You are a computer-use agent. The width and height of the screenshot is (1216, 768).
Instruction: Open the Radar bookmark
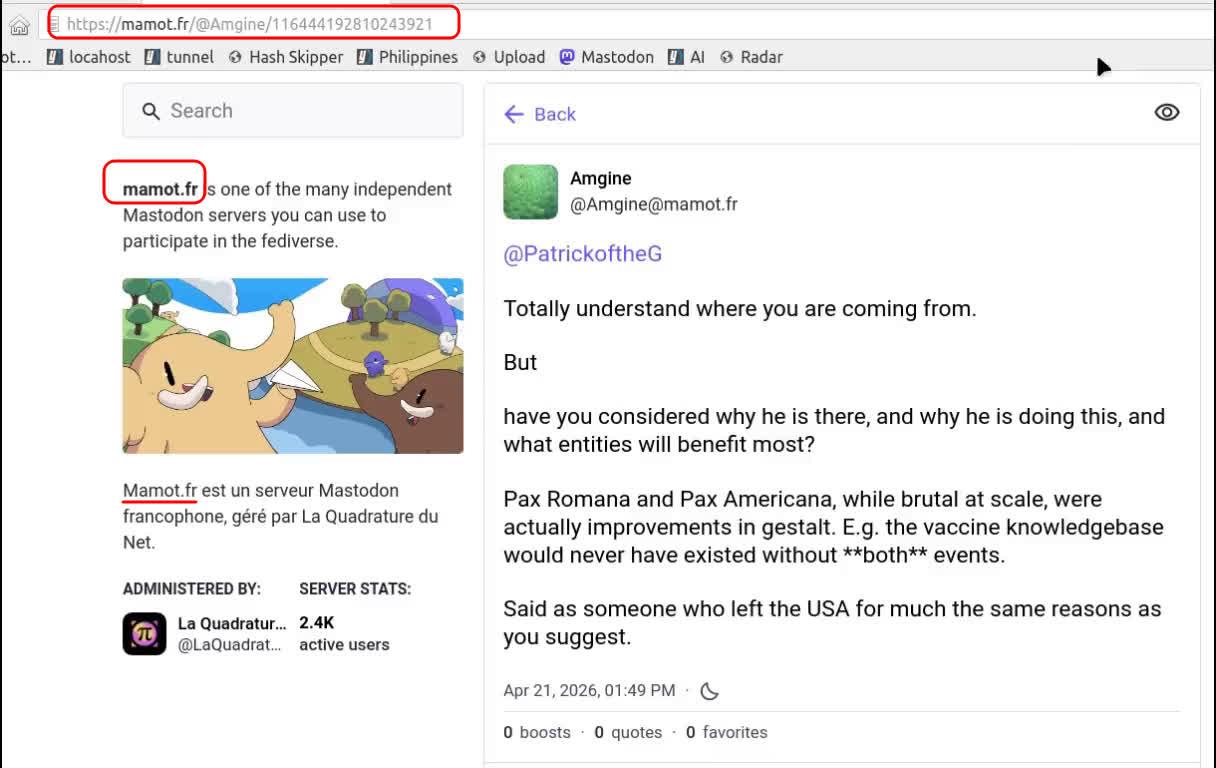pos(751,57)
